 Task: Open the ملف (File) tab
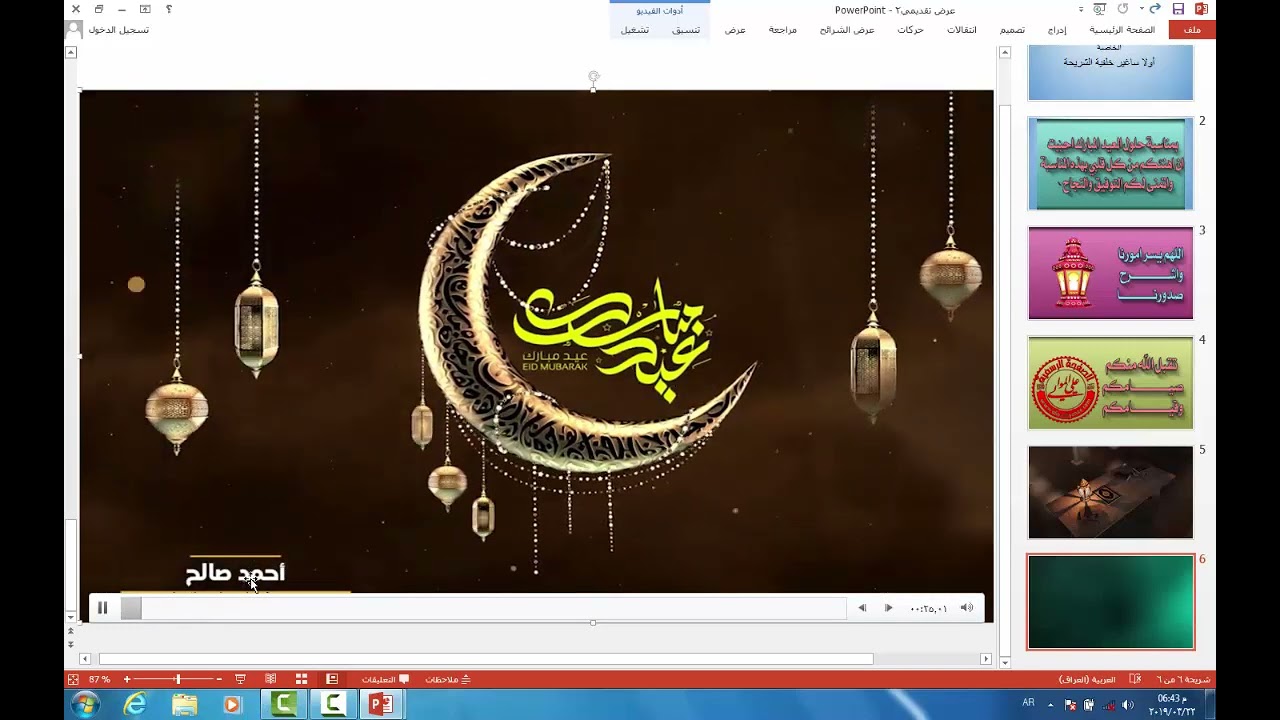1192,30
